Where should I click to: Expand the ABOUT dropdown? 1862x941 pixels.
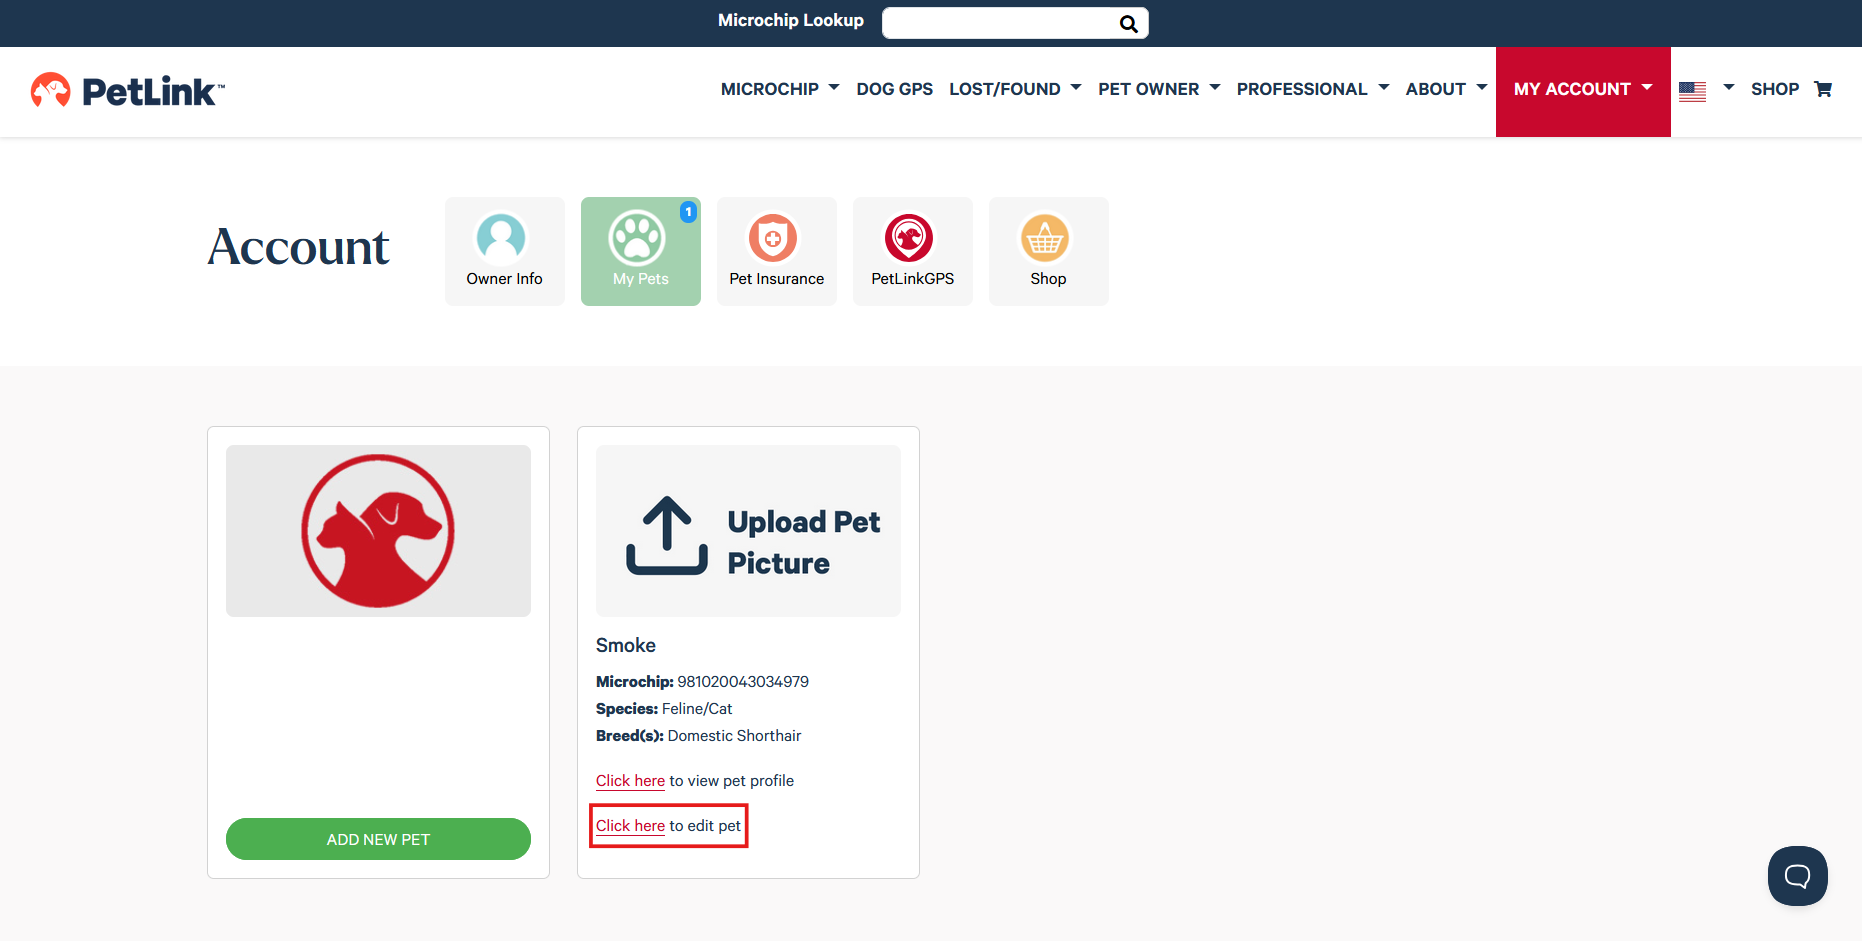click(x=1446, y=89)
